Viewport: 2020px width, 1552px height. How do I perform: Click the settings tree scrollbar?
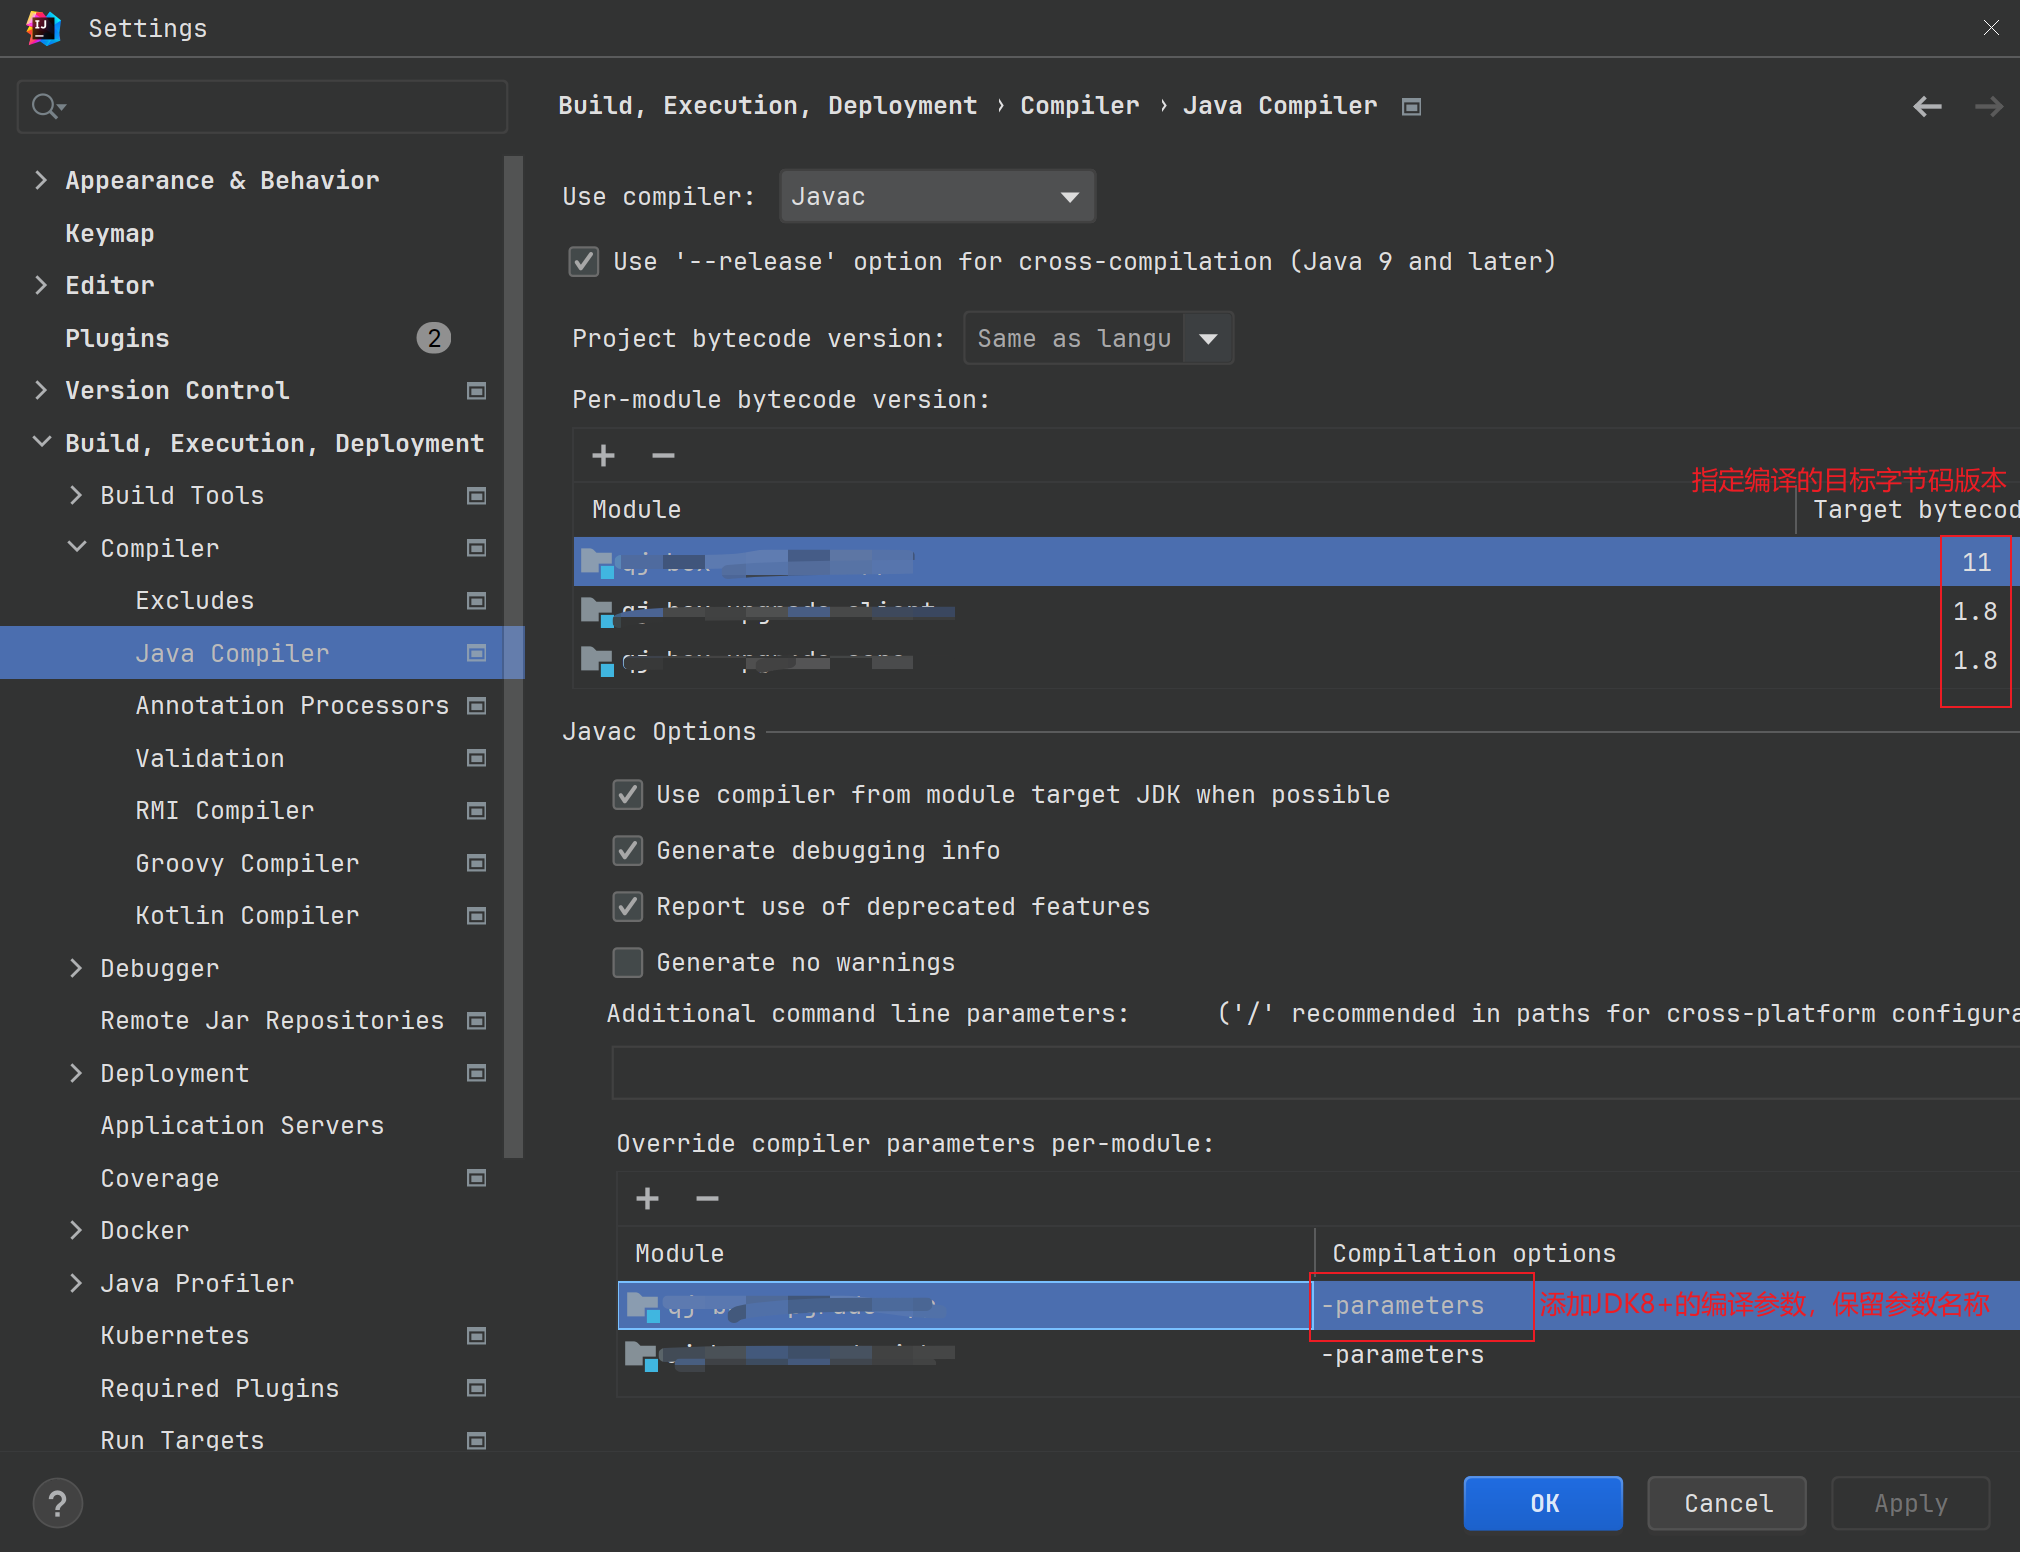(x=514, y=656)
